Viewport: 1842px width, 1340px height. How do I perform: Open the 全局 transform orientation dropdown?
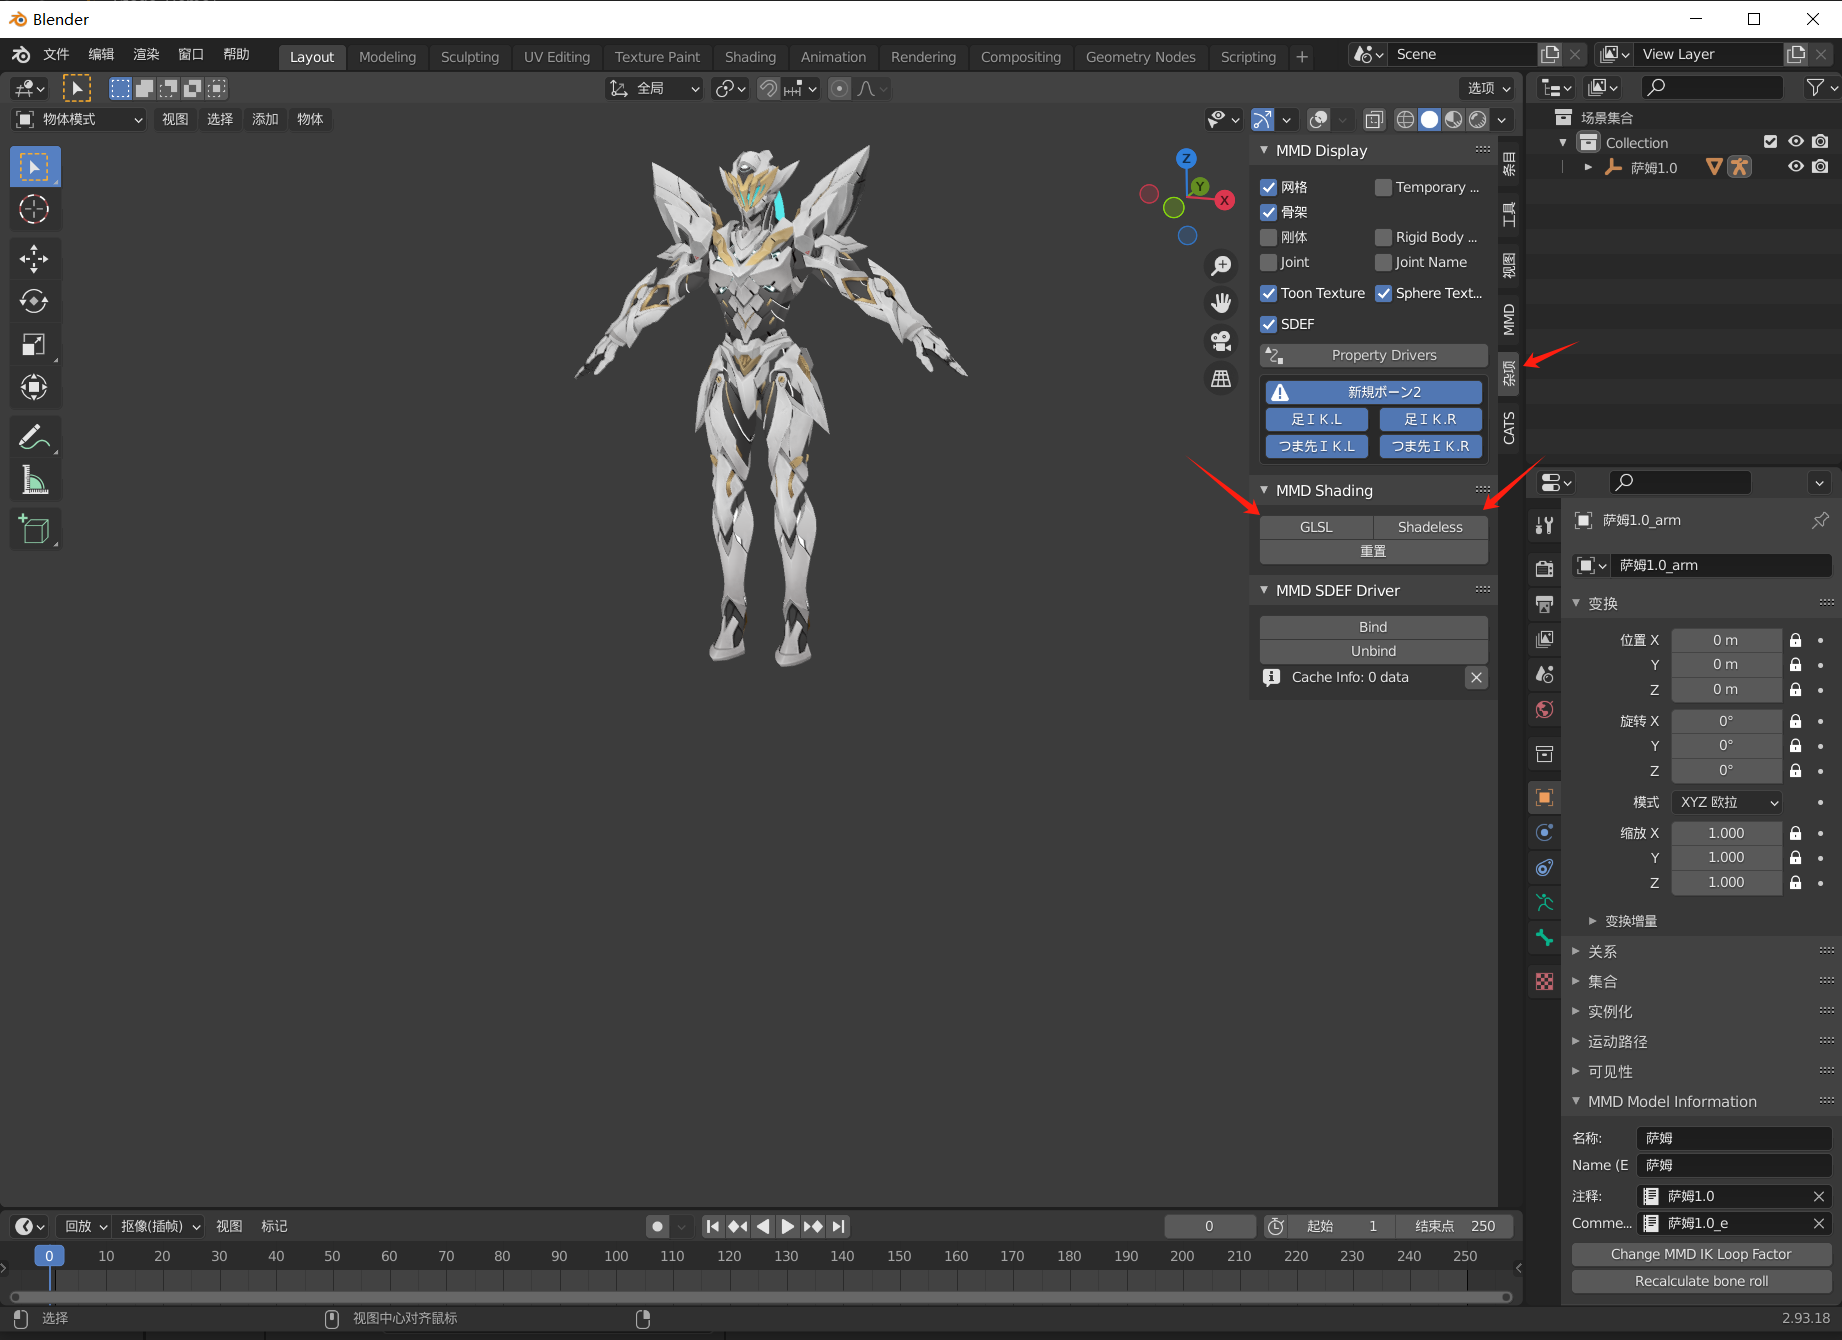[654, 89]
